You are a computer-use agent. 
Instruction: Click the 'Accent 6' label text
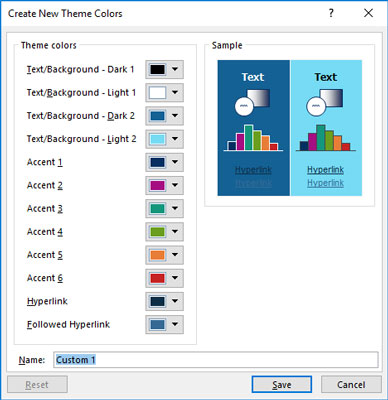click(x=45, y=278)
